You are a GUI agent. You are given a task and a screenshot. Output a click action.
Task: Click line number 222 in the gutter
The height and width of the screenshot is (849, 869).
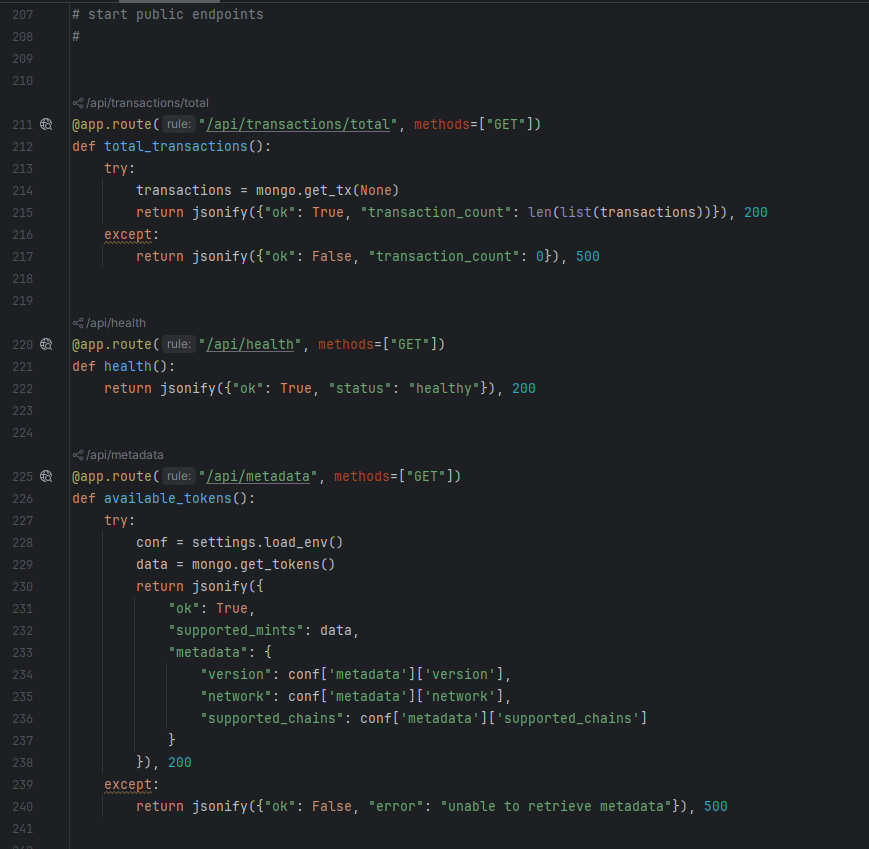(x=23, y=388)
